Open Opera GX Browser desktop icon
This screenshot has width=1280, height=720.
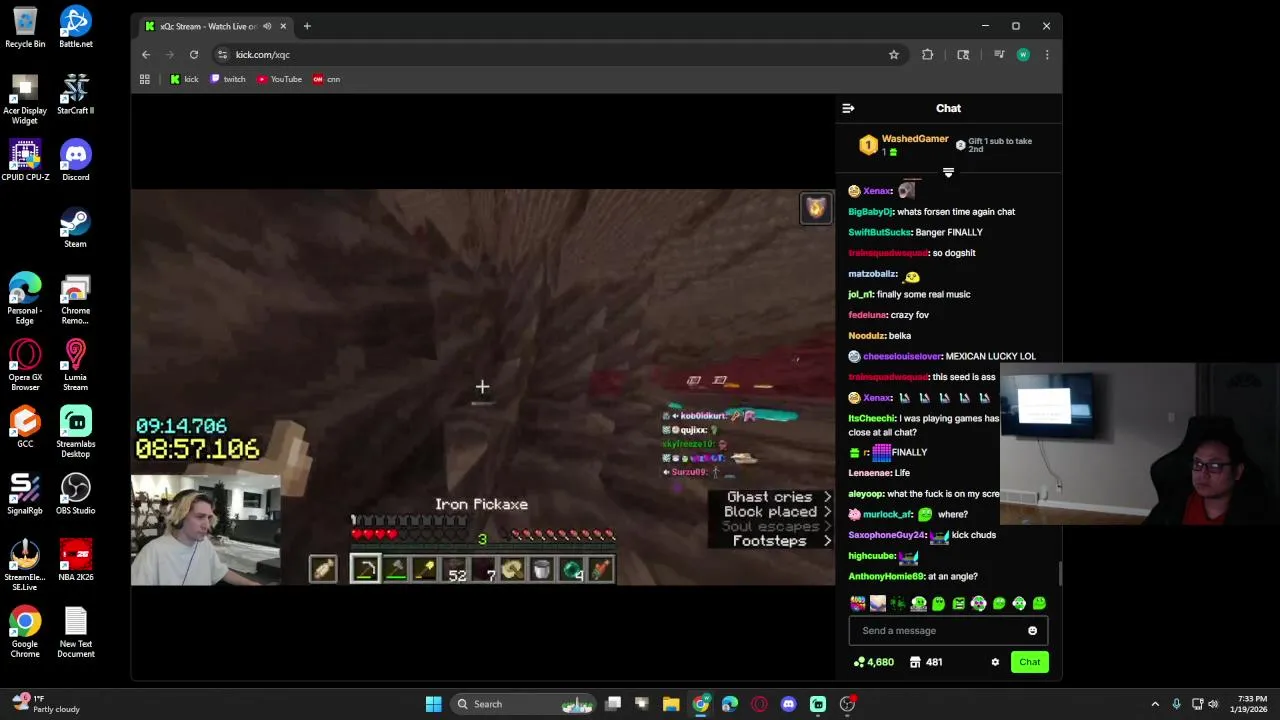click(25, 365)
